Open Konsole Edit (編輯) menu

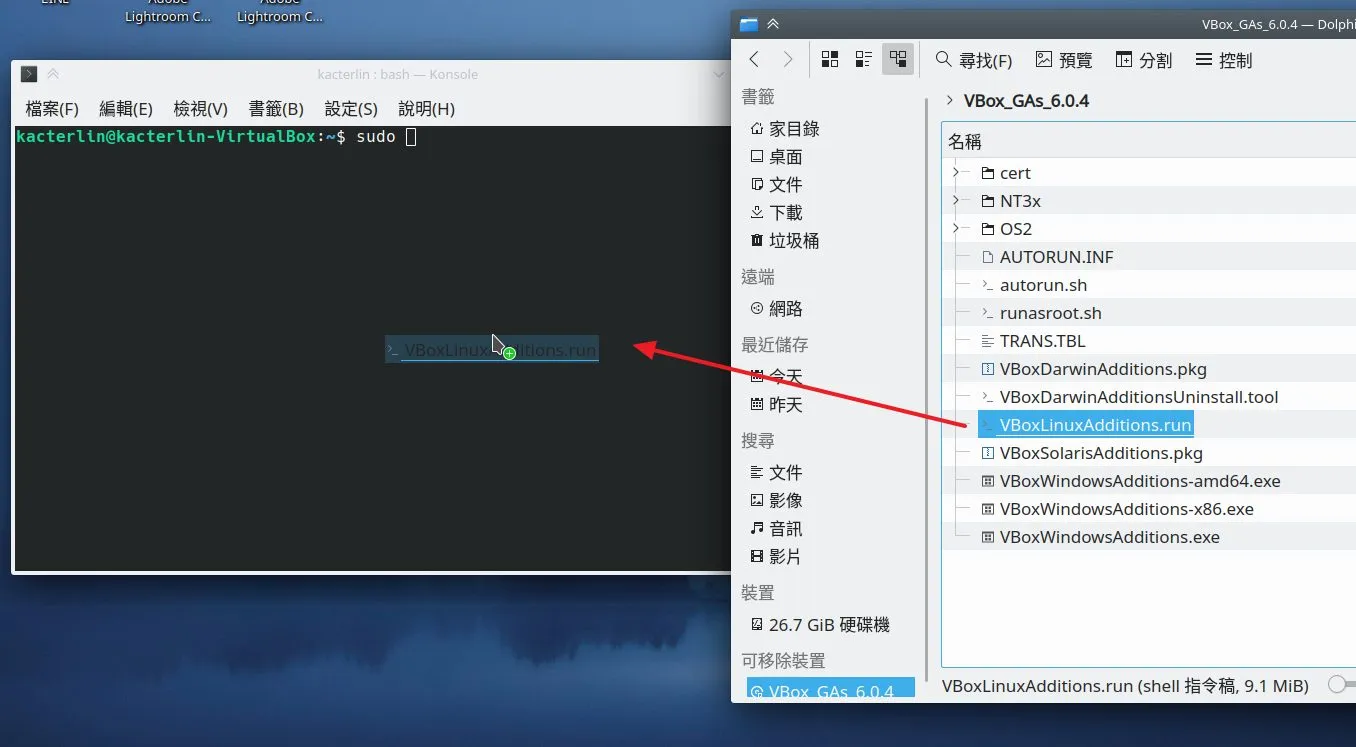(x=126, y=109)
